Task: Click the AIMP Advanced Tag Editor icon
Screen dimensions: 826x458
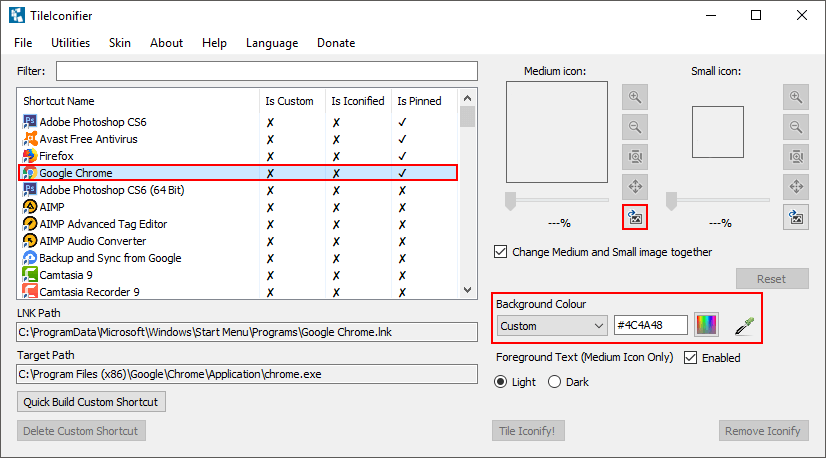Action: click(x=30, y=224)
